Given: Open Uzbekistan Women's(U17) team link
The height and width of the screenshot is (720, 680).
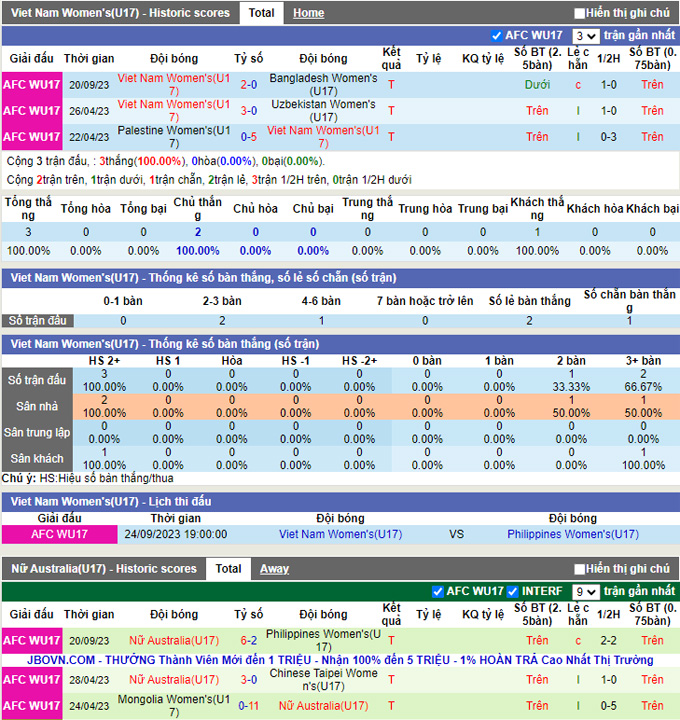Looking at the screenshot, I should pos(323,110).
